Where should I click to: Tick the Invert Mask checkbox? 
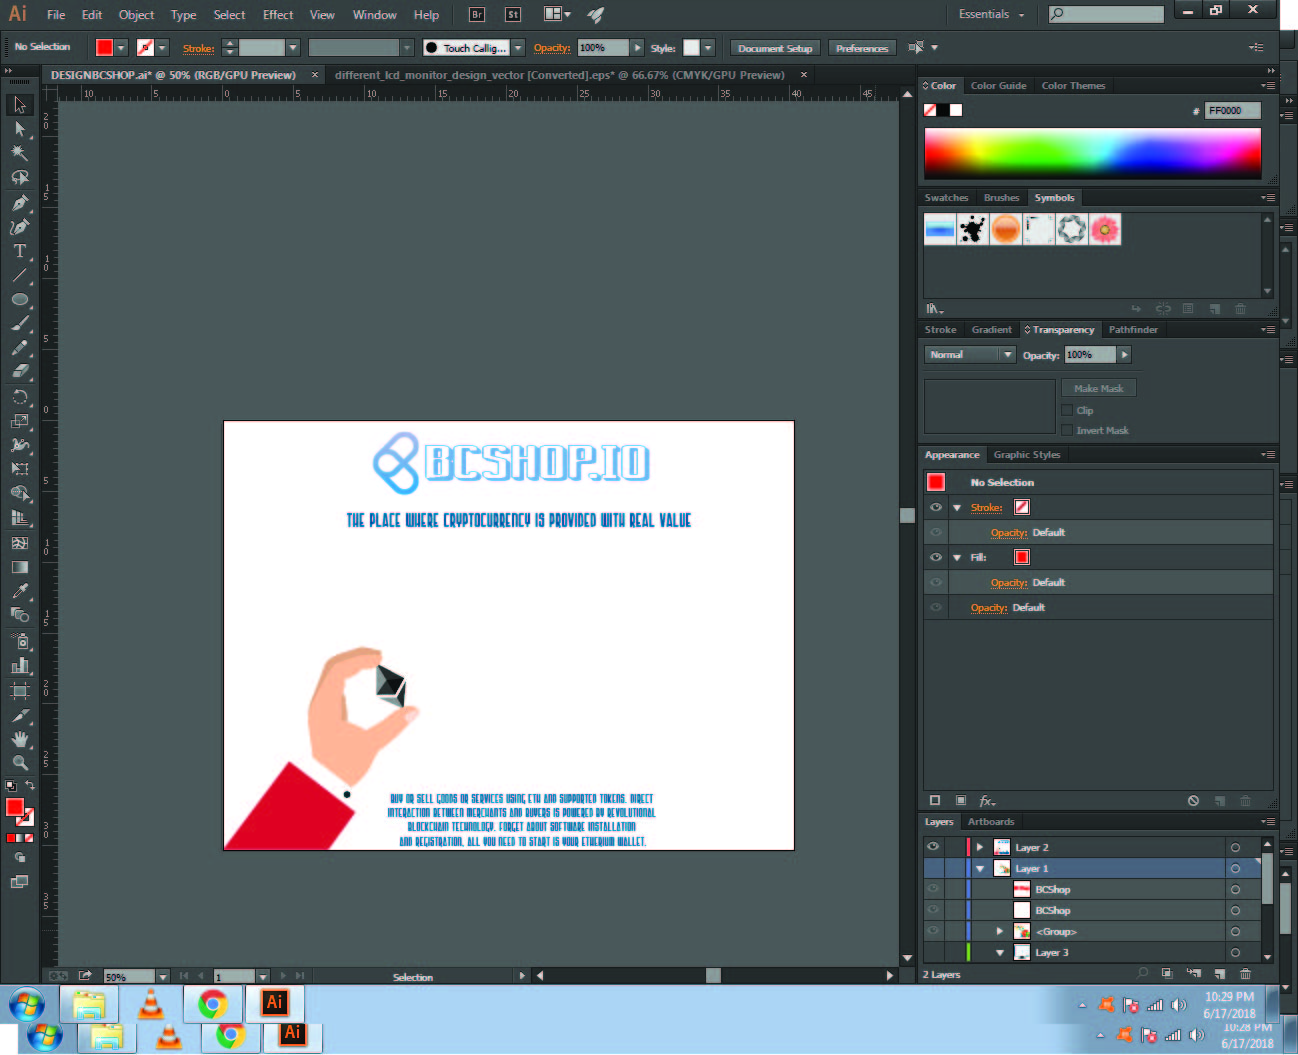pyautogui.click(x=1067, y=430)
